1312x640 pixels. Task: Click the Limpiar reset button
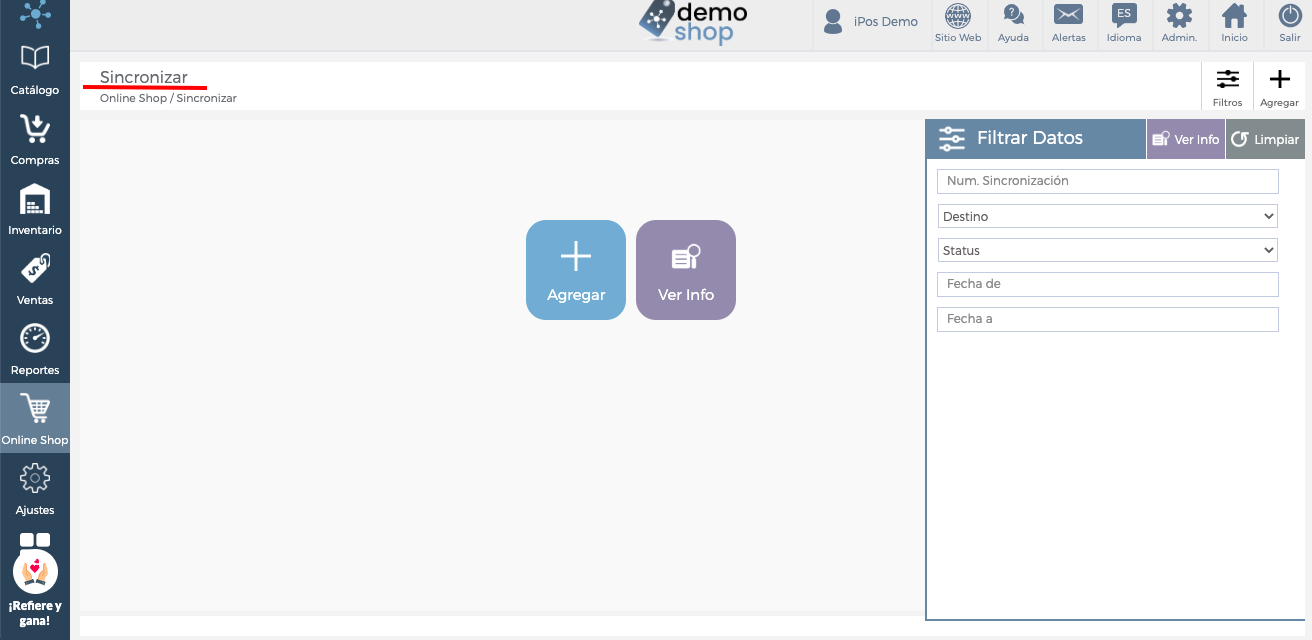click(1265, 139)
